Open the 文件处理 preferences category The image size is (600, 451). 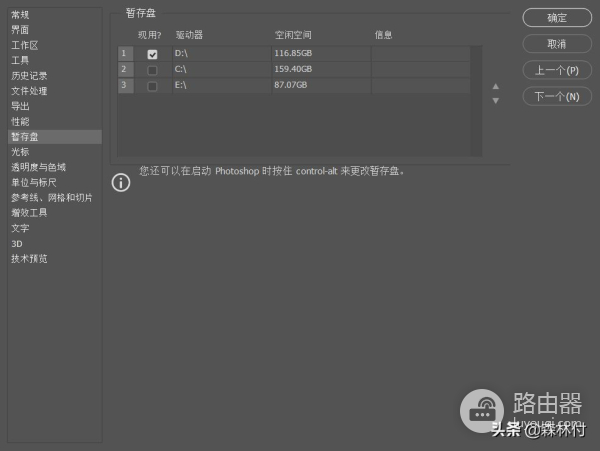pos(55,91)
